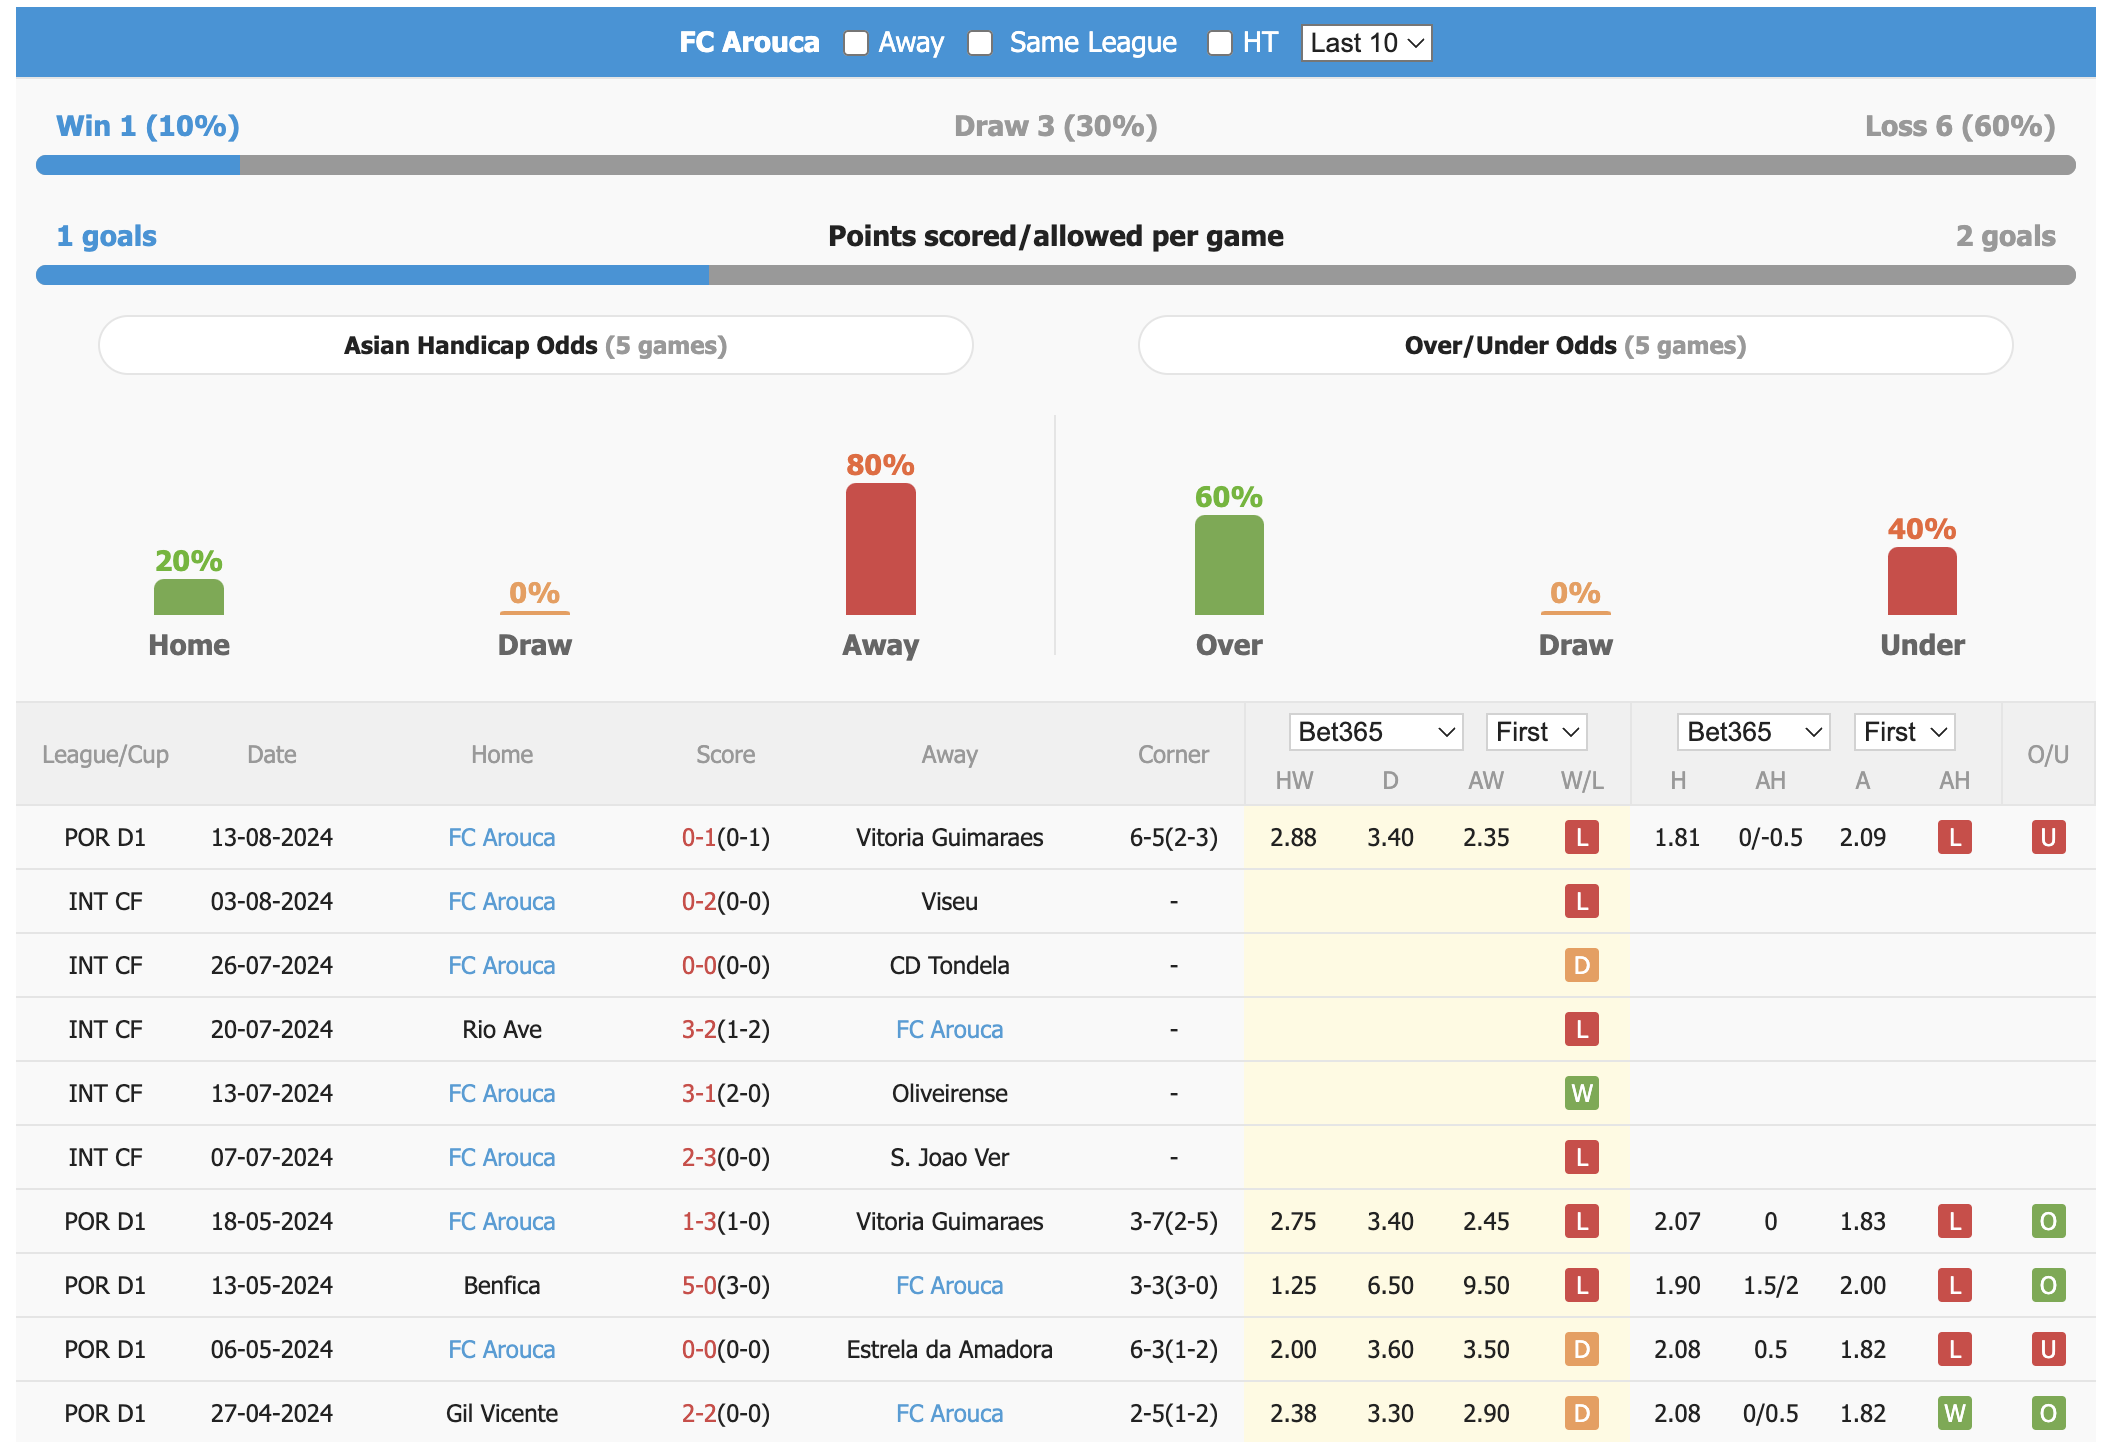Viewport: 2116px width, 1442px height.
Task: Click the 'Win 1 (10%)' label
Action: point(148,126)
